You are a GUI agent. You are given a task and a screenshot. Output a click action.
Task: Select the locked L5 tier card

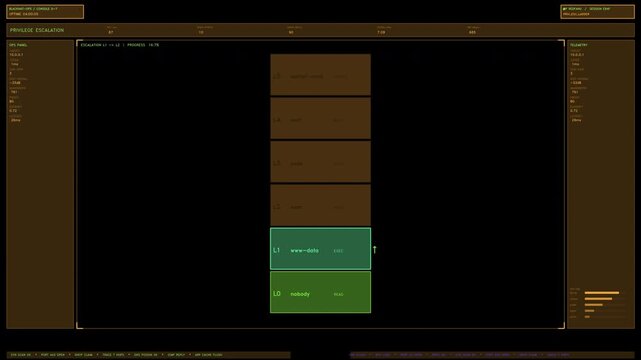[320, 75]
